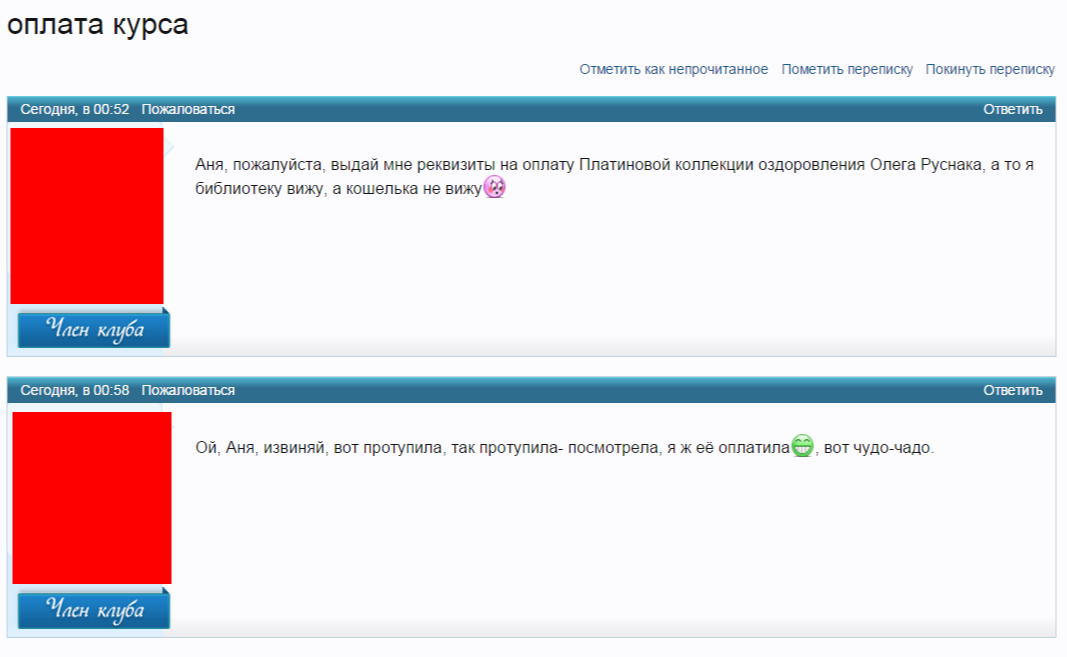The image size is (1067, 657).
Task: Click the 'Сегодня, в 00:52' timestamp
Action: (x=75, y=109)
